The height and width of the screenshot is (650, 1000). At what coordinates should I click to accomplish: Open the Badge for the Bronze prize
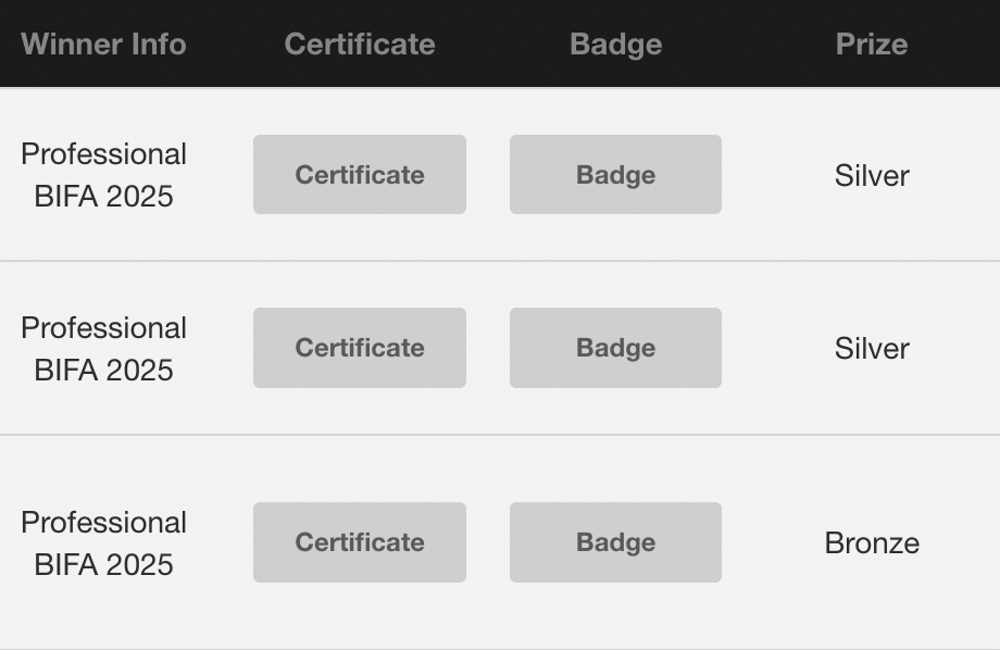615,542
